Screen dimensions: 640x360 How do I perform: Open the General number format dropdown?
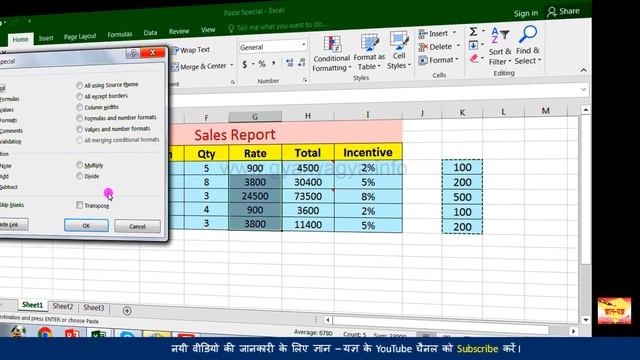[x=304, y=45]
